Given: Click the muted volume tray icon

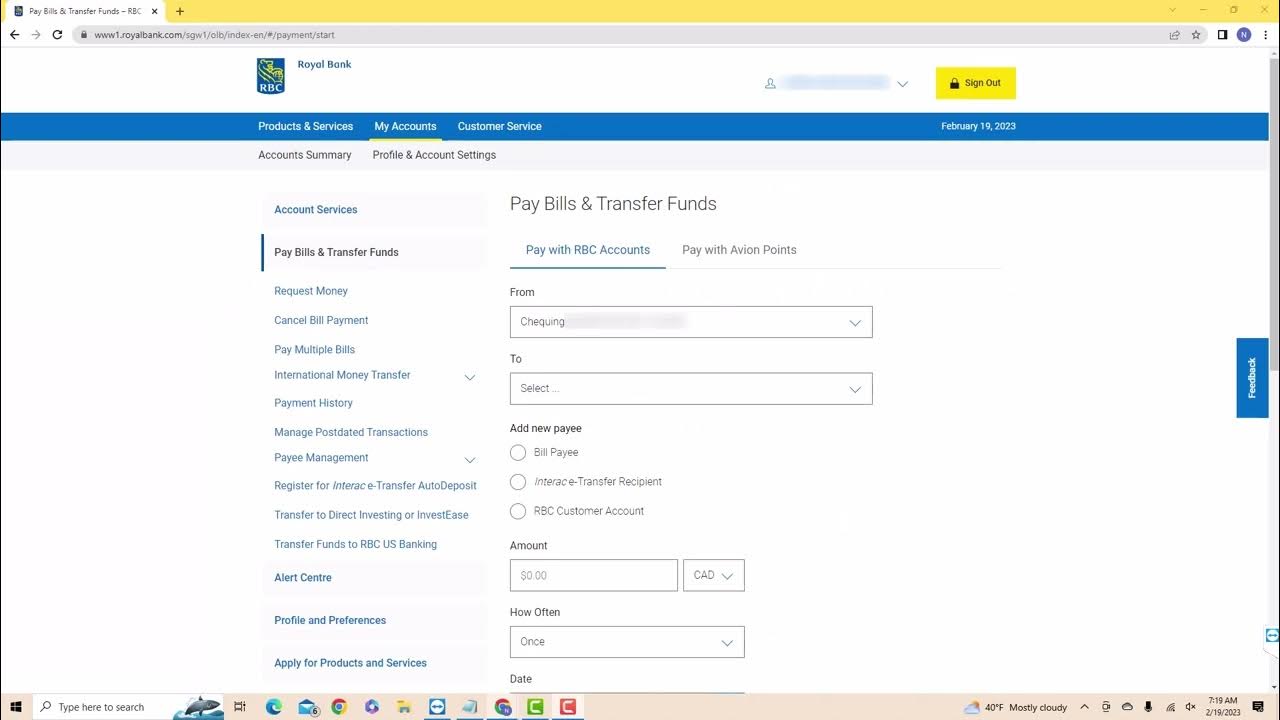Looking at the screenshot, I should (x=1190, y=707).
